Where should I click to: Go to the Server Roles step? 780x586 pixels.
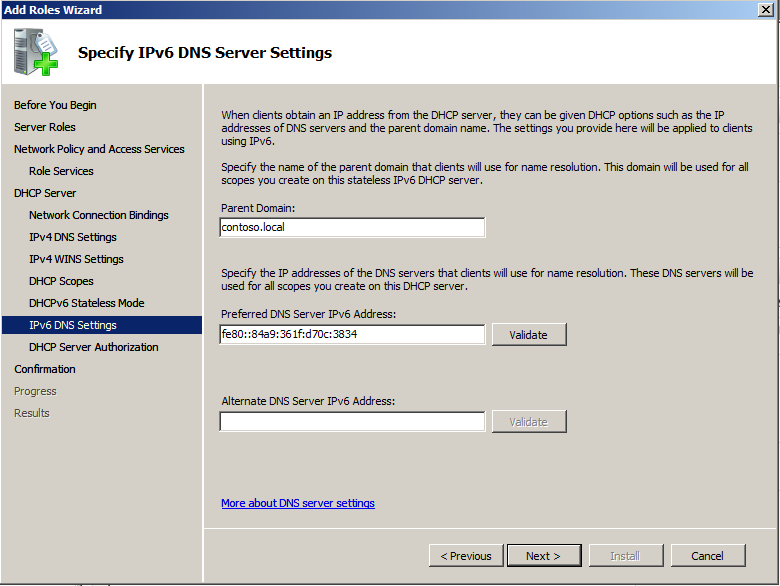tap(45, 127)
